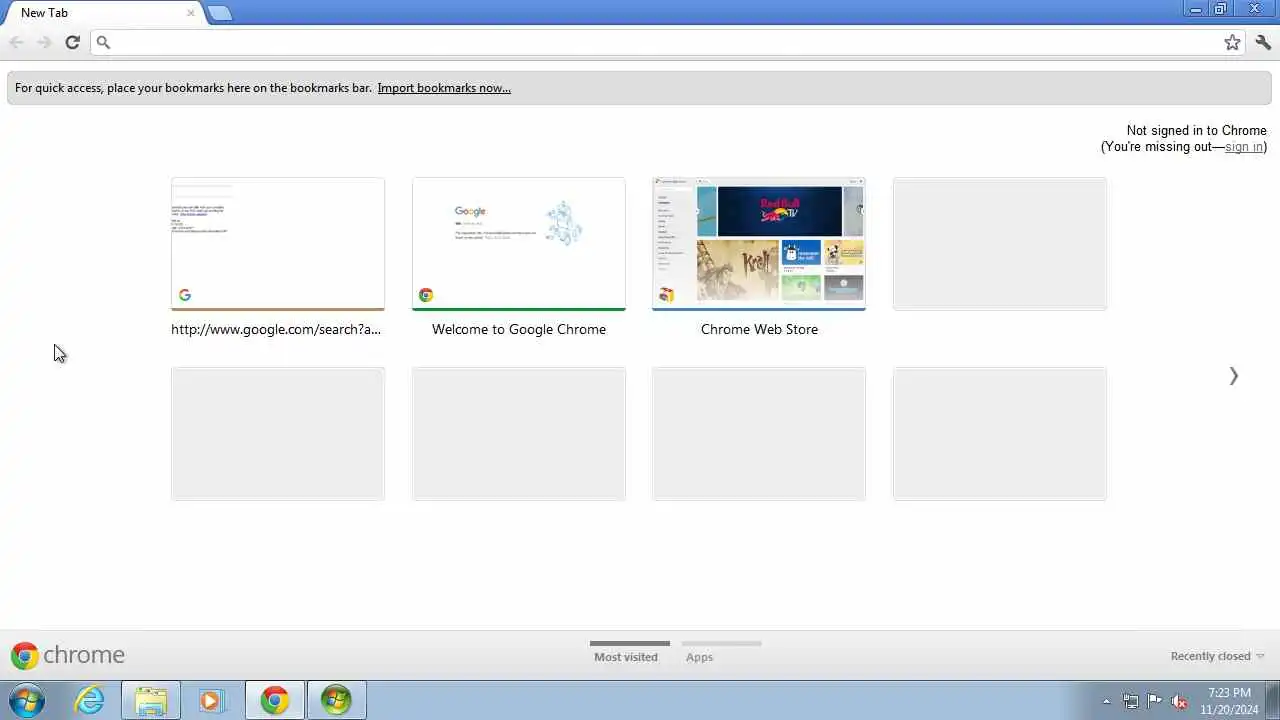Open Action Center flag icon in tray
The image size is (1280, 720).
[1155, 701]
